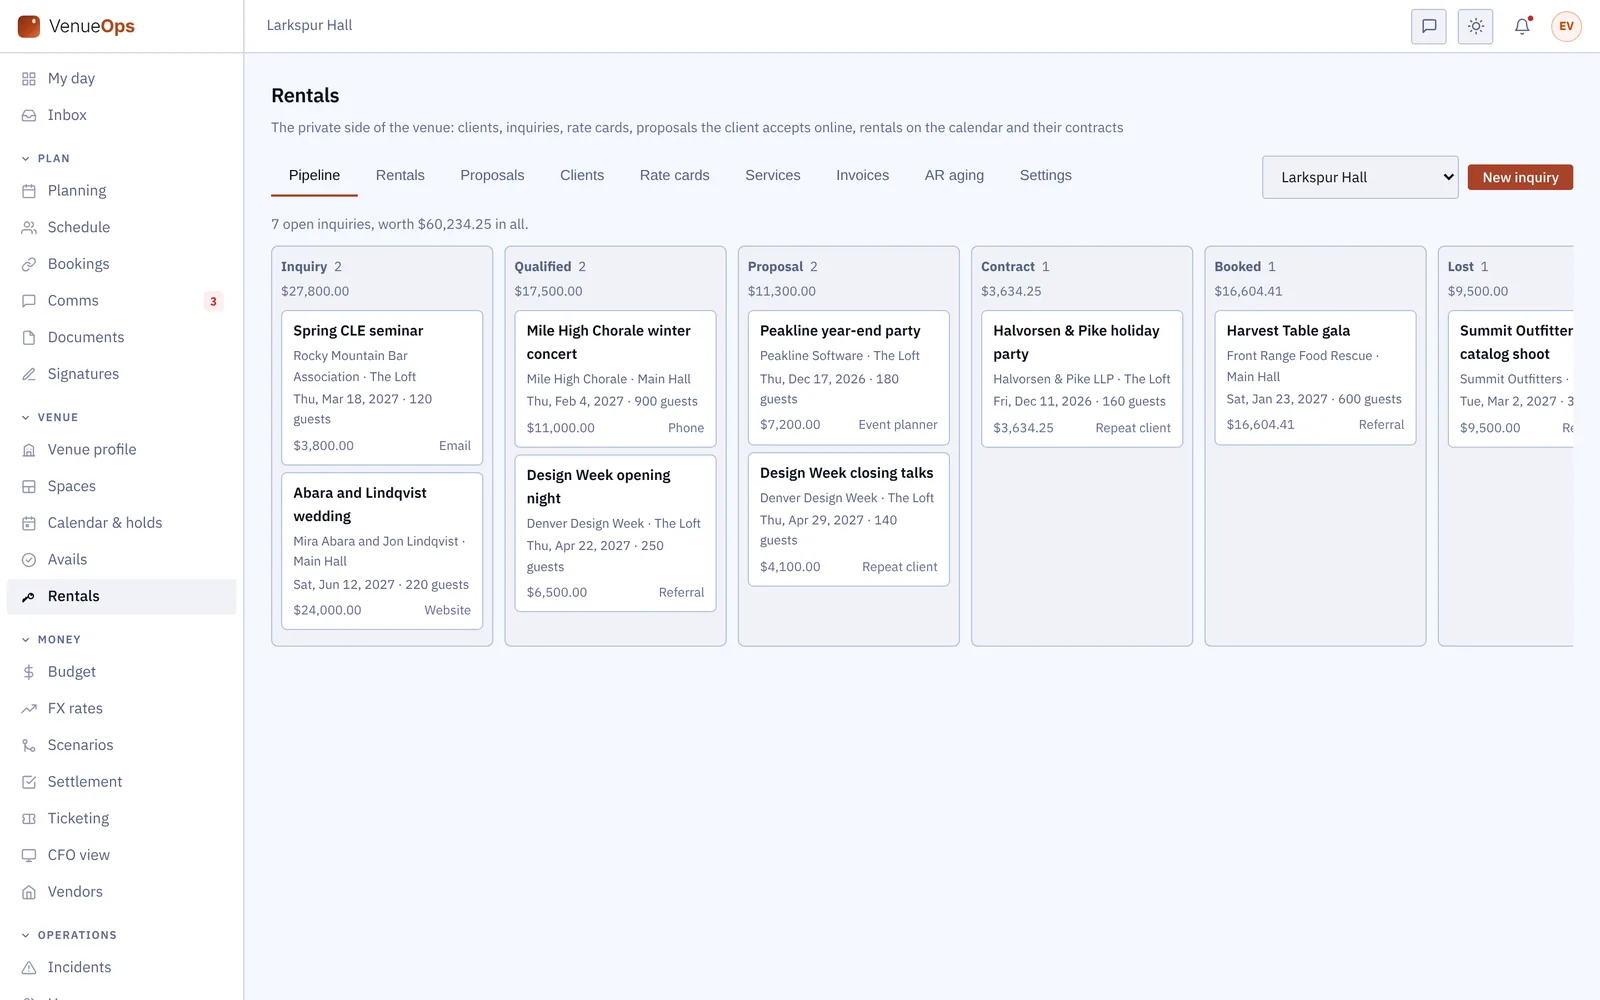1600x1000 pixels.
Task: Click the Contract column header
Action: [1015, 267]
